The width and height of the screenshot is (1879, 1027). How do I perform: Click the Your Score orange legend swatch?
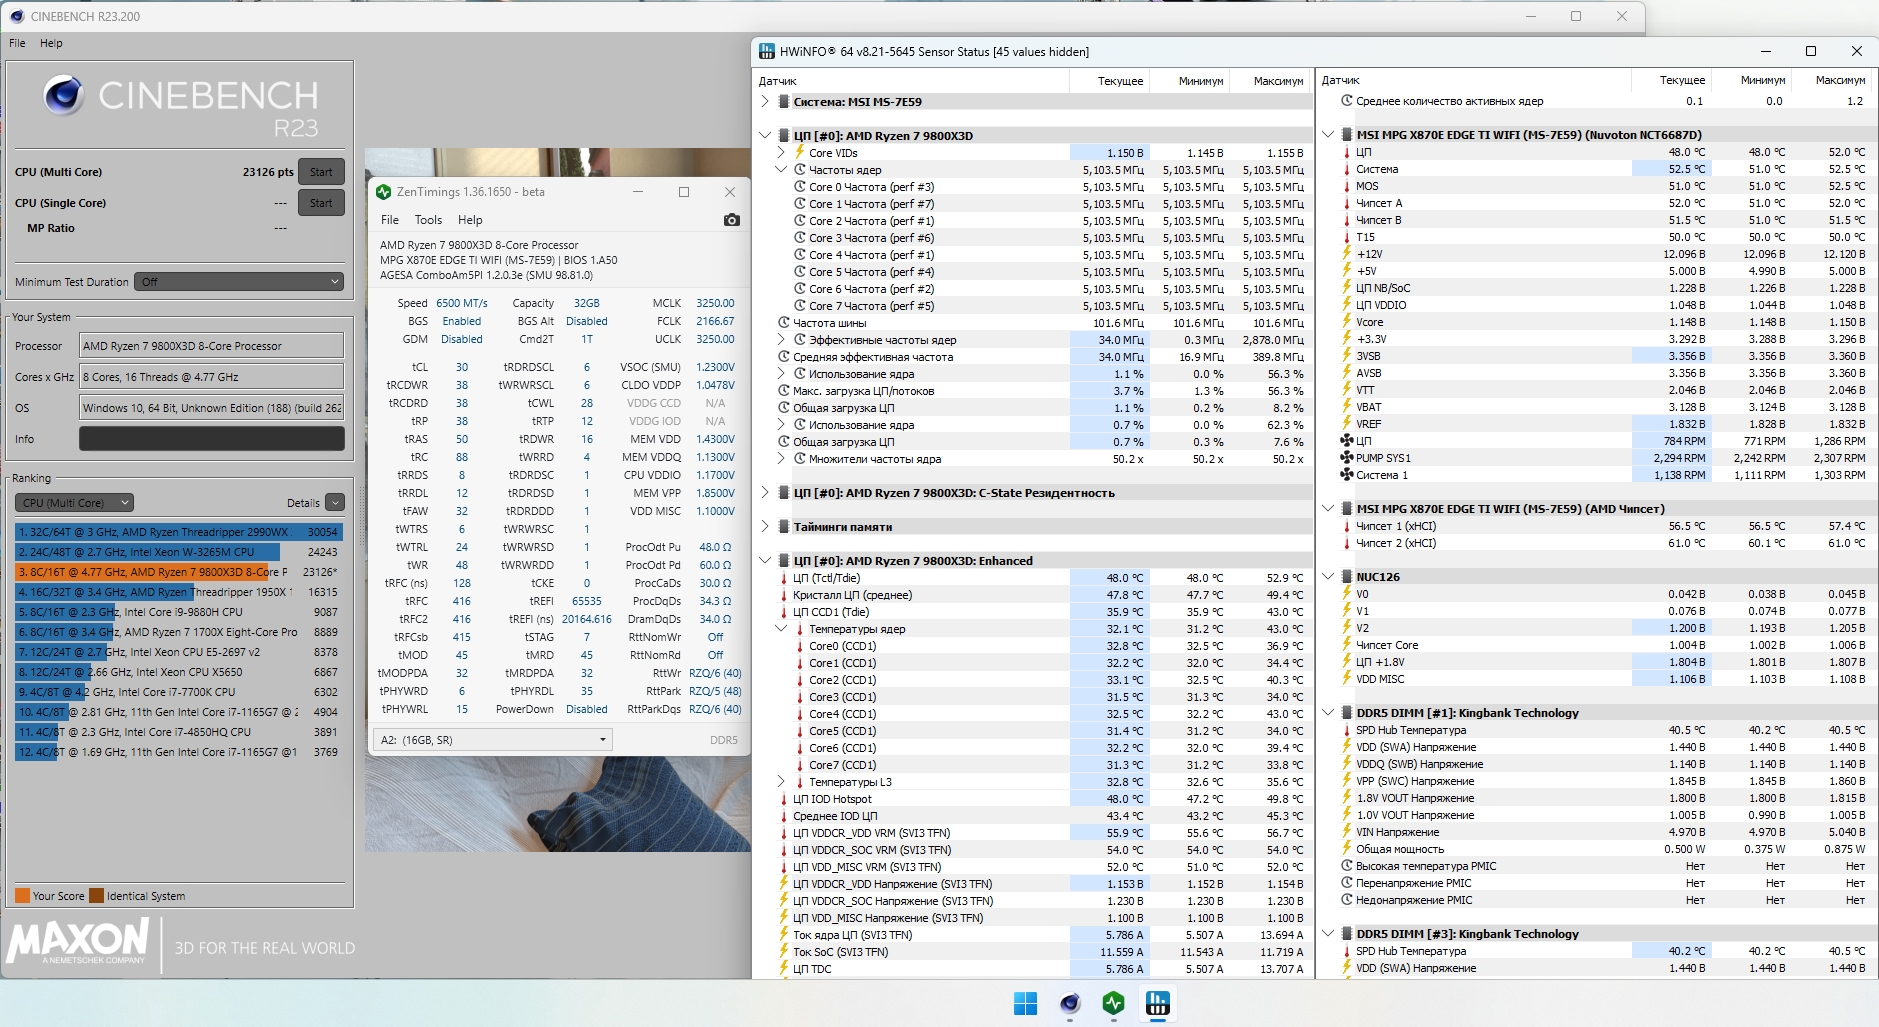pyautogui.click(x=22, y=896)
